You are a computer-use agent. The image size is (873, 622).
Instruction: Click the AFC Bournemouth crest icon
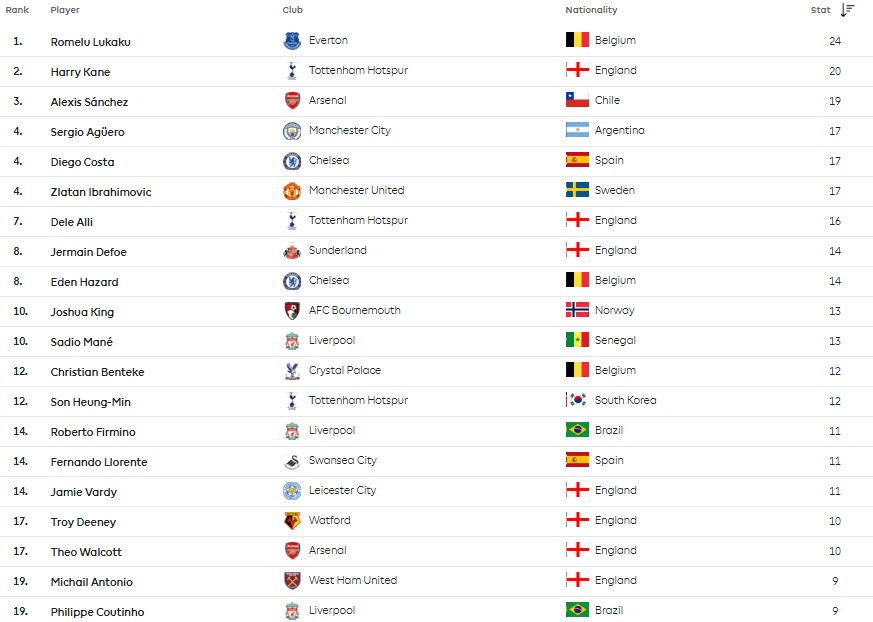click(x=292, y=311)
